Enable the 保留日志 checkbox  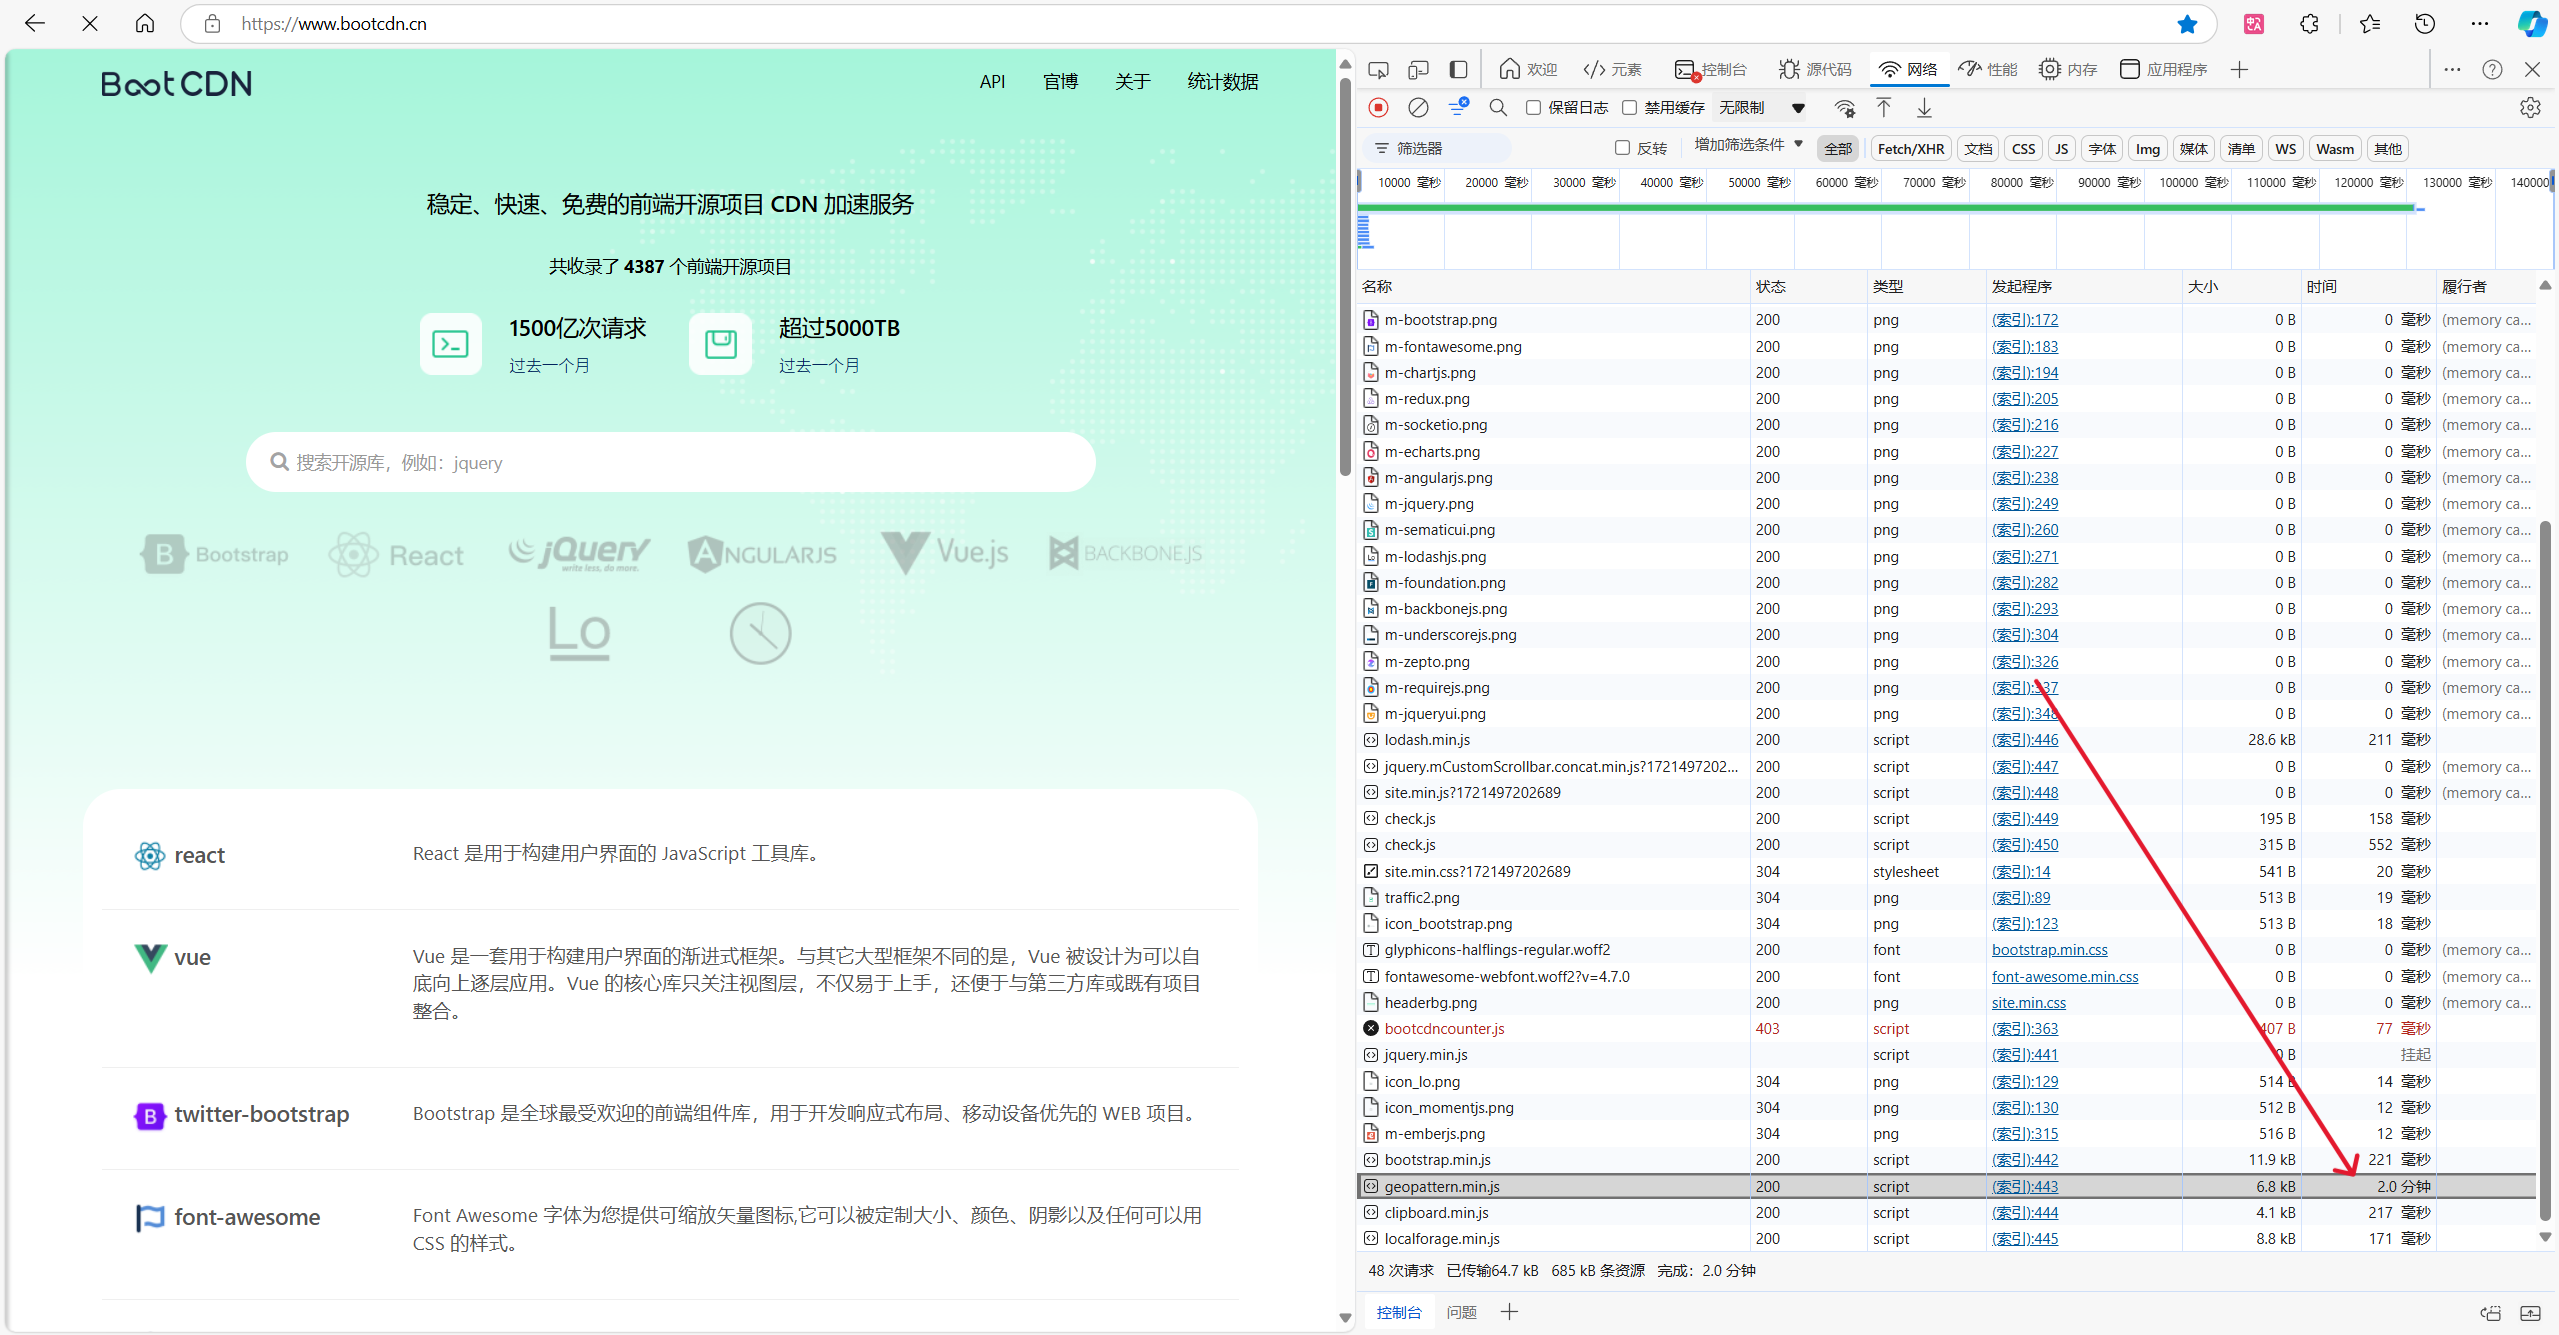1533,108
